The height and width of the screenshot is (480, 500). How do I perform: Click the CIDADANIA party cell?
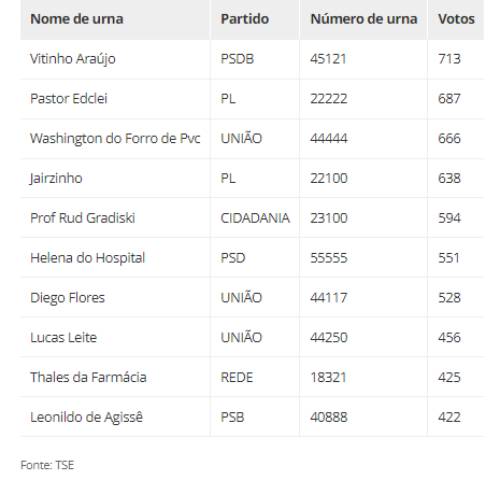(255, 218)
